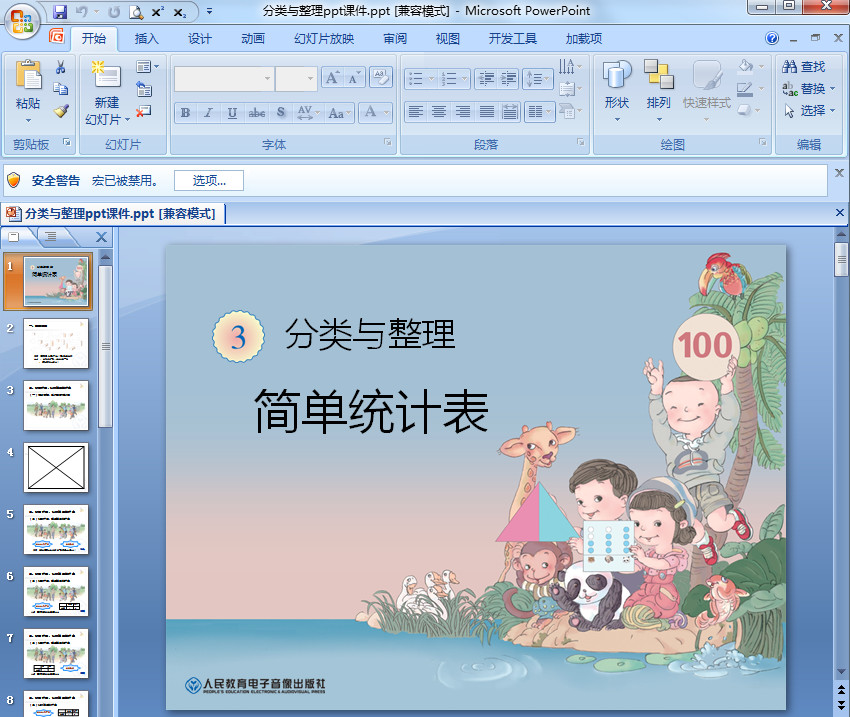Click the Reset slide icon

[144, 89]
